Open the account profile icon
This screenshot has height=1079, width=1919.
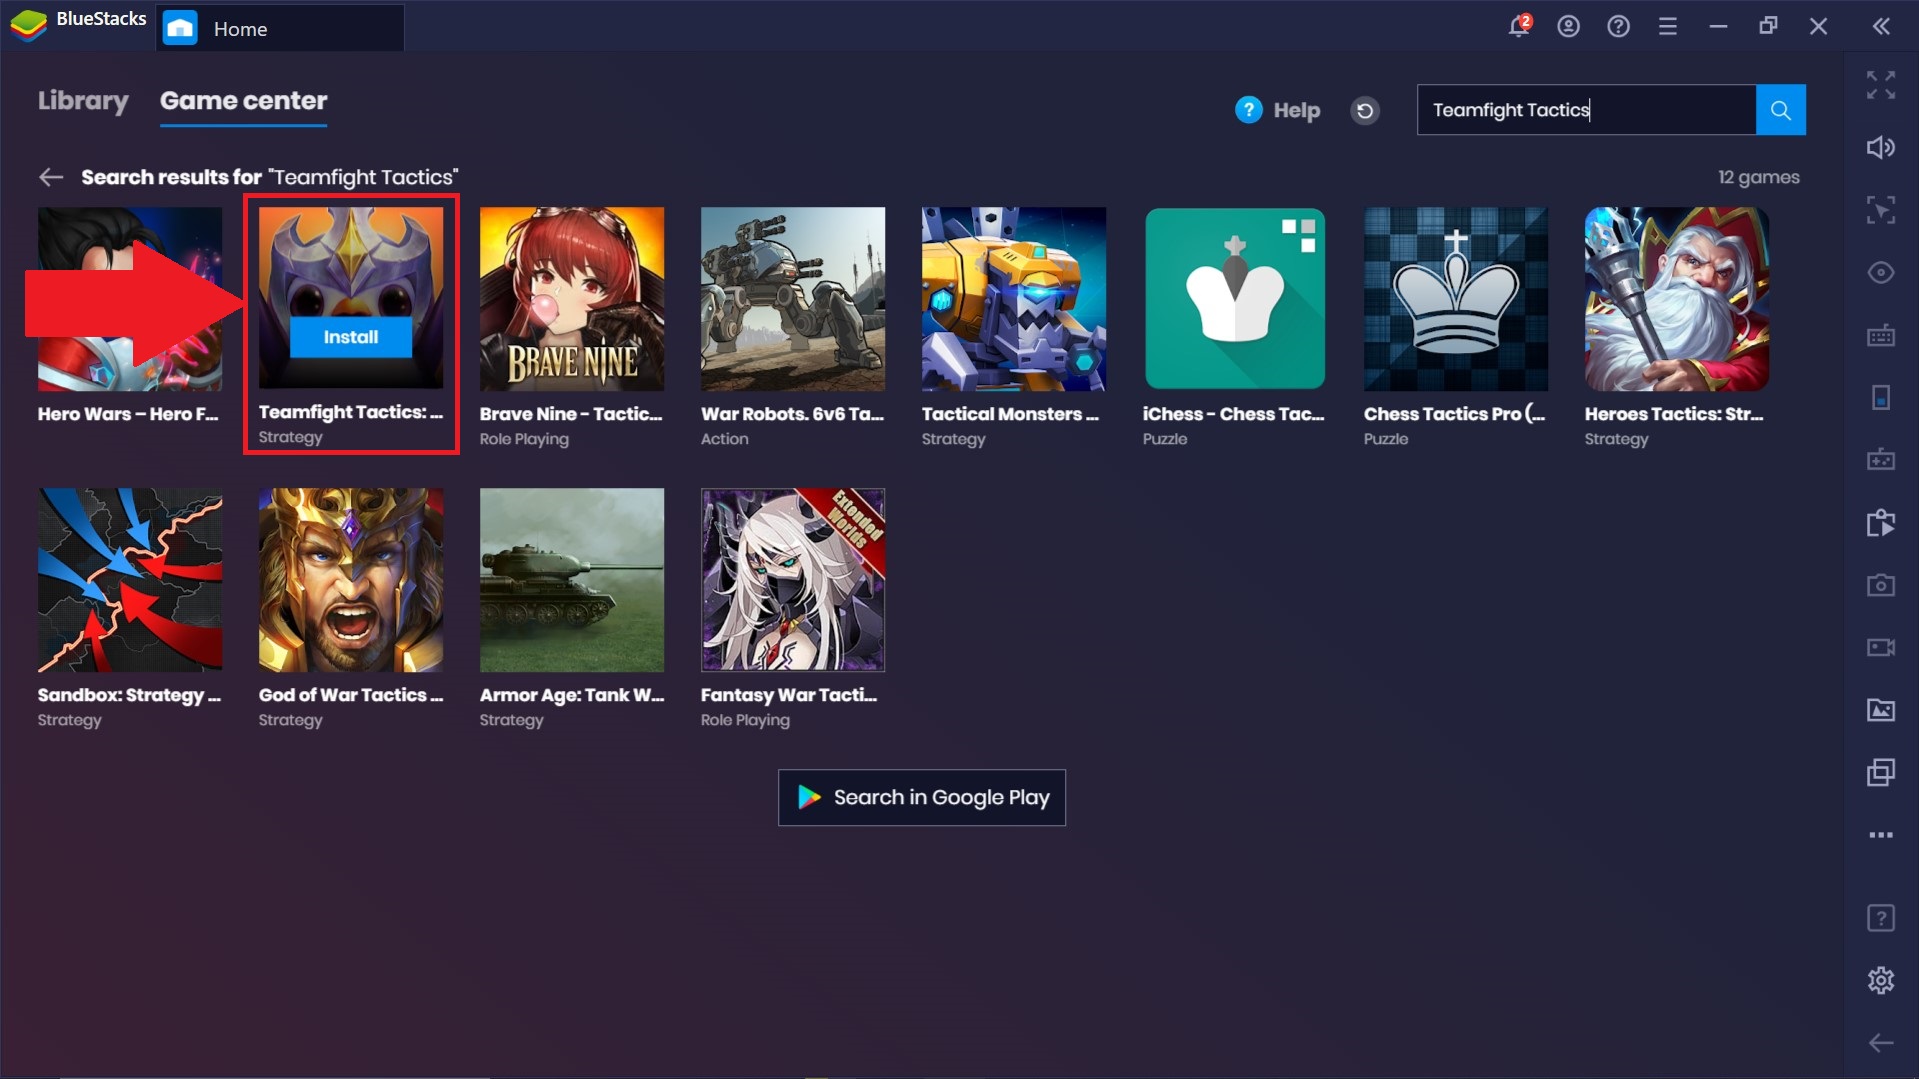(1568, 27)
